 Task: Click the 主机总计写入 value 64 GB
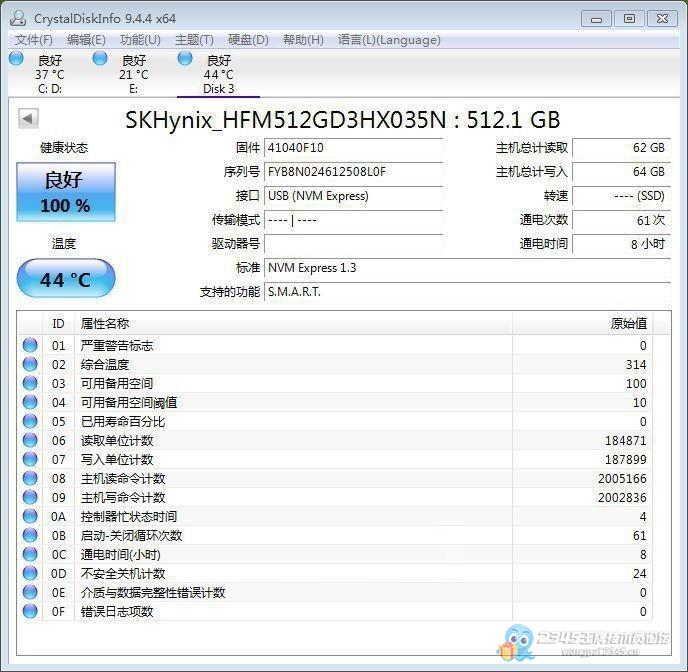[622, 172]
